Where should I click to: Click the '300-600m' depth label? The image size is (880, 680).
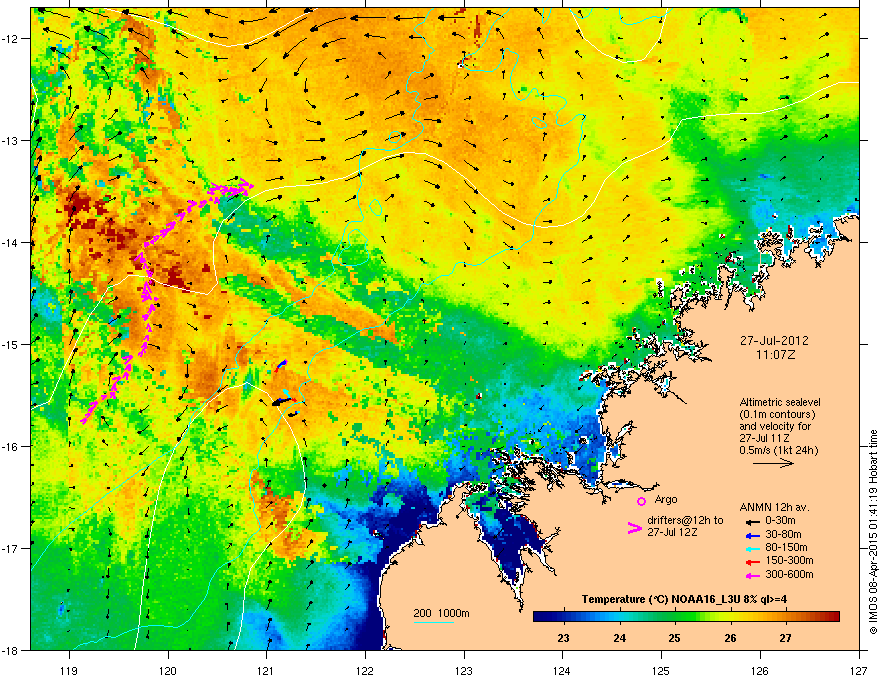(789, 574)
